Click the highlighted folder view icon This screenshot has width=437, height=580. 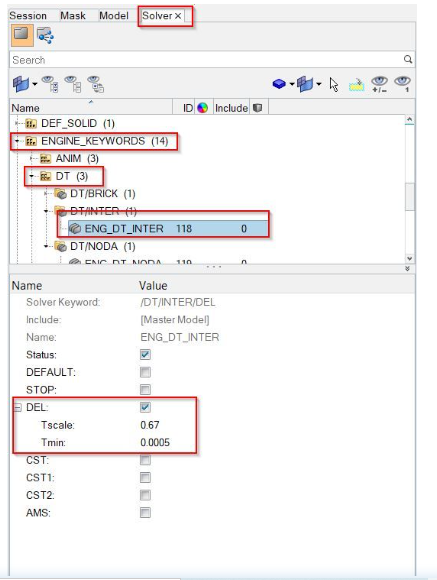click(x=22, y=35)
